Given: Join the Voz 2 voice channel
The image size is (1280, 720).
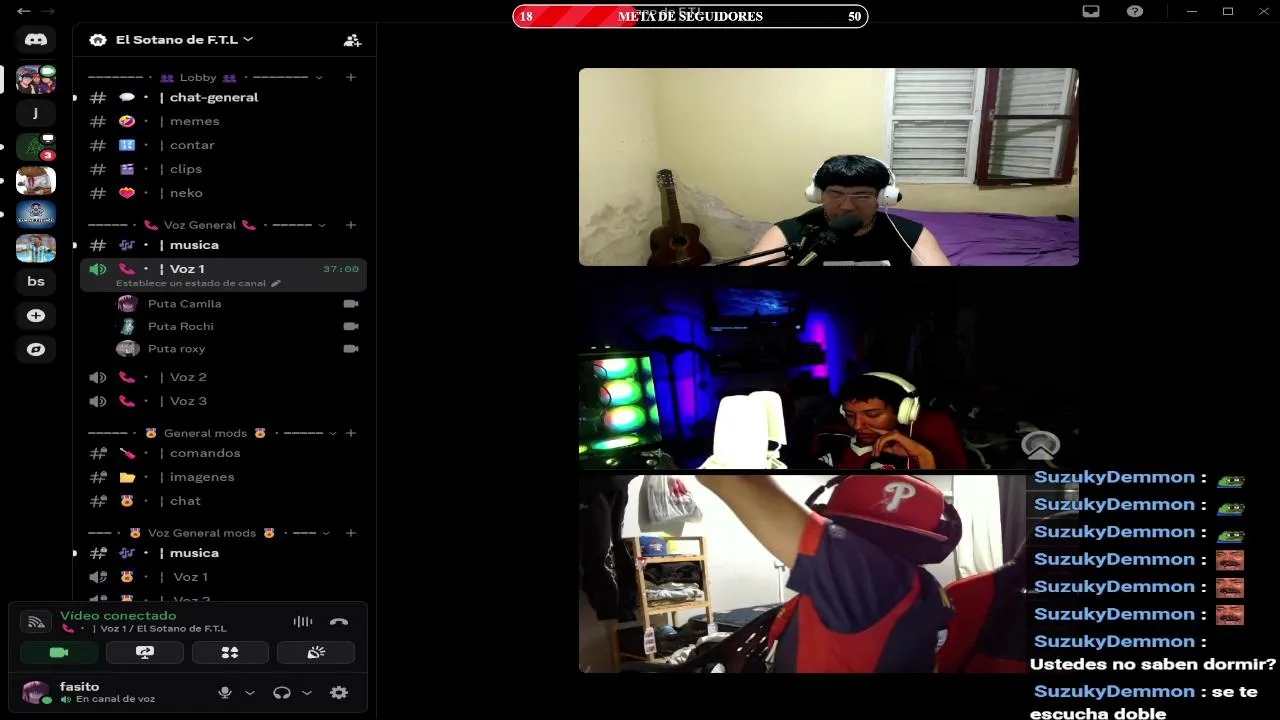Looking at the screenshot, I should point(223,377).
